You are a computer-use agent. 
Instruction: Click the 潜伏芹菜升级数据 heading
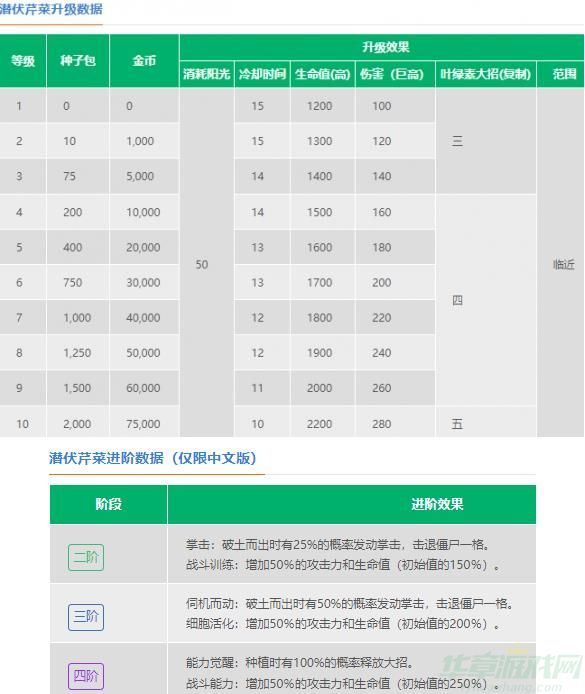[51, 9]
